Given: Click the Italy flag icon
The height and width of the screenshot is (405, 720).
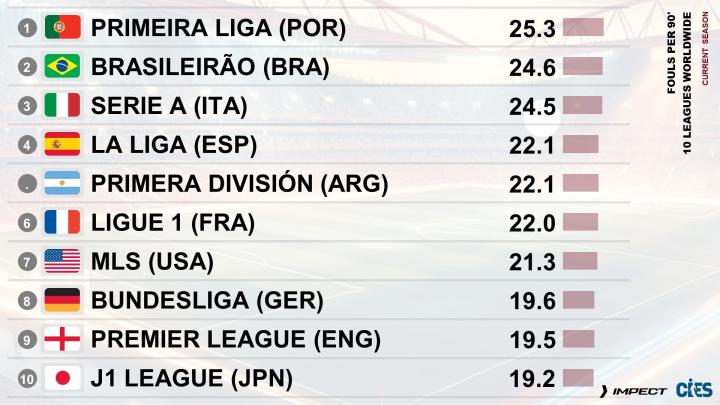Looking at the screenshot, I should tap(62, 106).
